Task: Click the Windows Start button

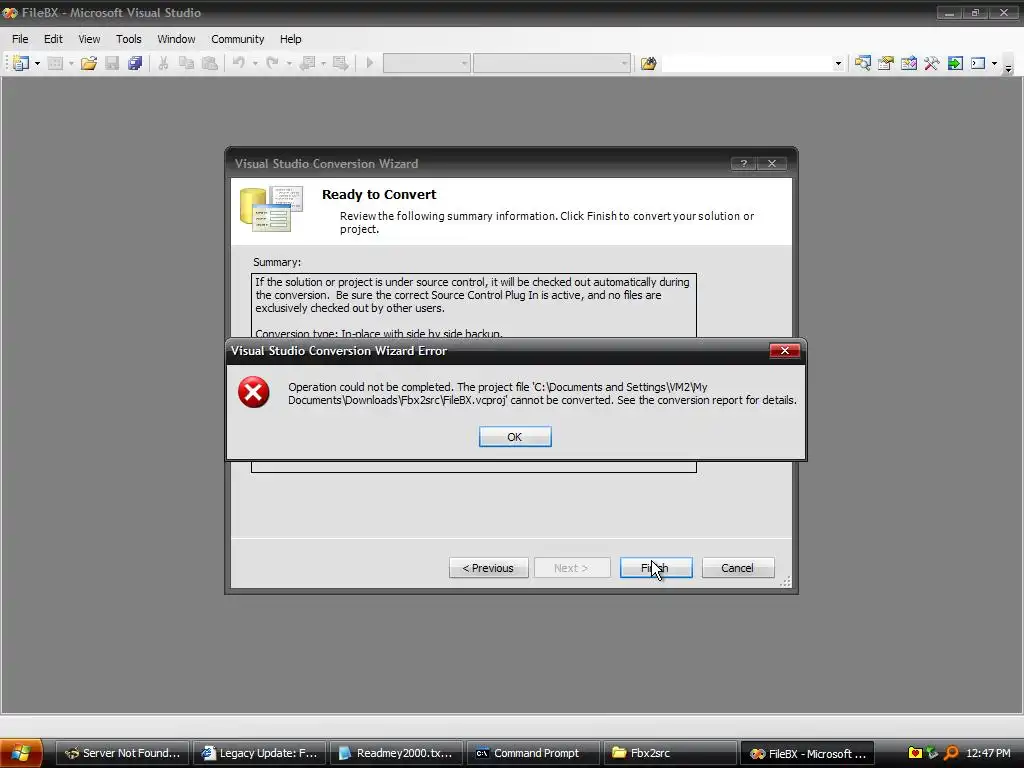Action: pos(21,753)
